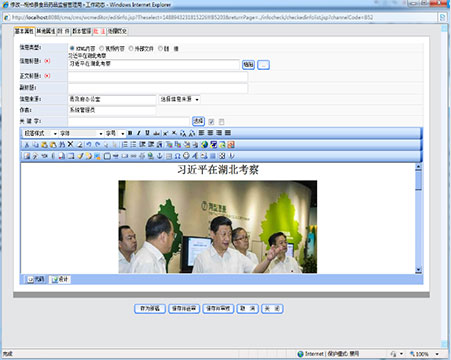Select the 外部文件 radio option
Screen dimensions: 451x360
point(131,49)
